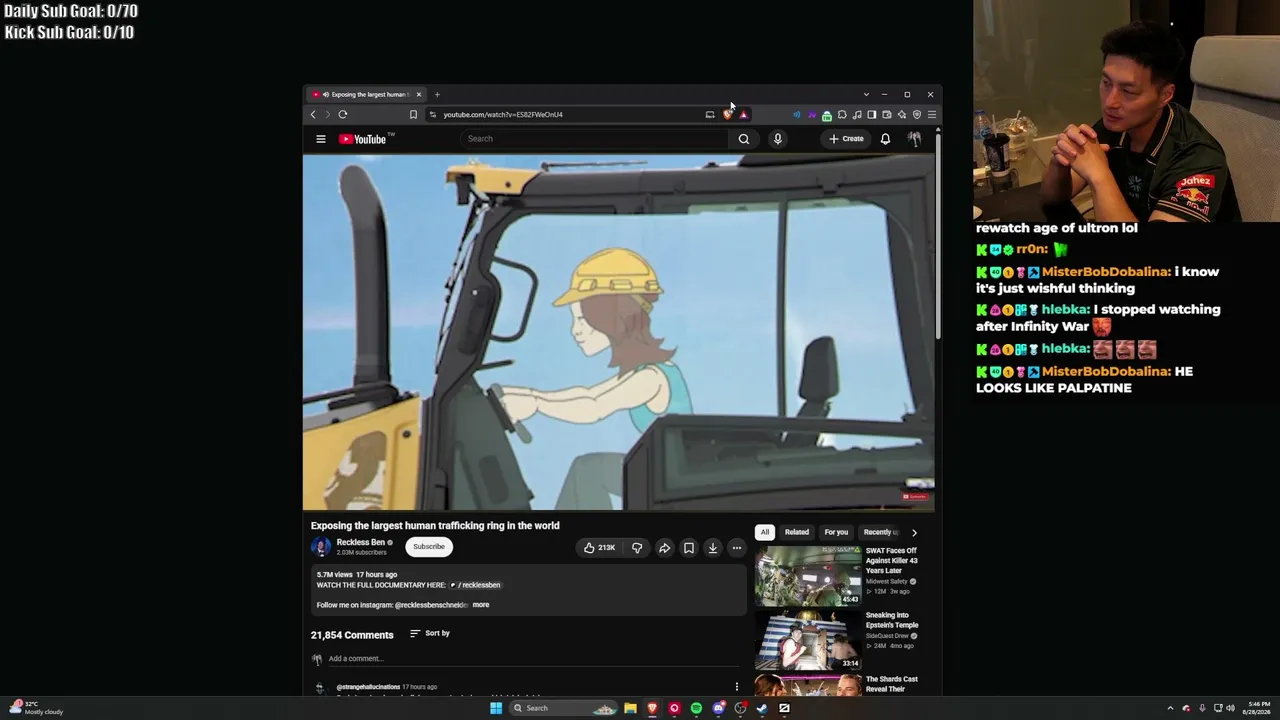Image resolution: width=1280 pixels, height=720 pixels.
Task: Open Steam from the taskbar
Action: coord(762,708)
